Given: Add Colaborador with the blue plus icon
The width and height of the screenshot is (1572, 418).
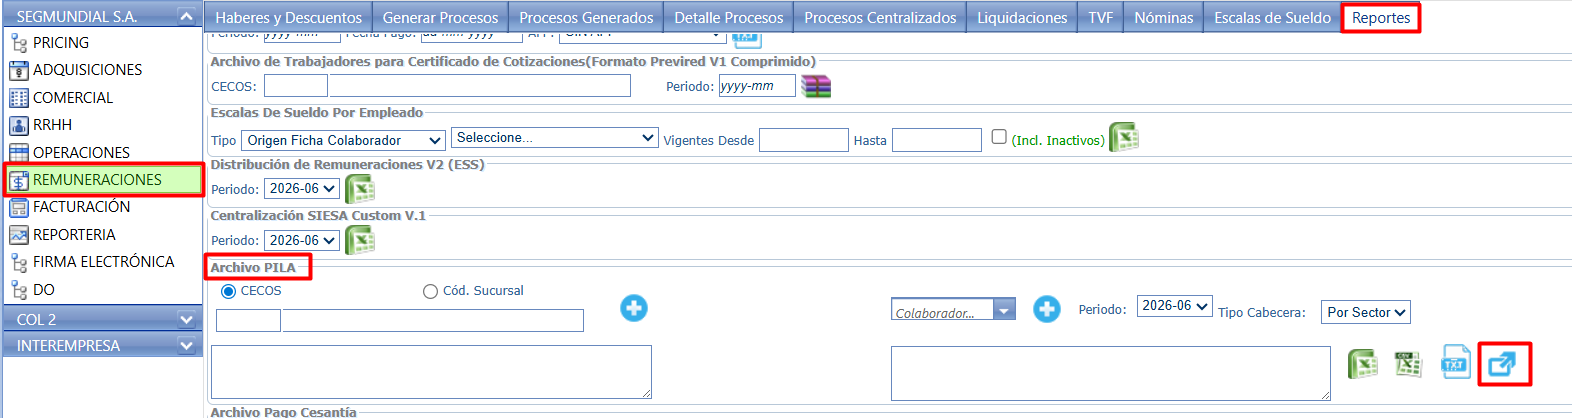Looking at the screenshot, I should point(1046,309).
